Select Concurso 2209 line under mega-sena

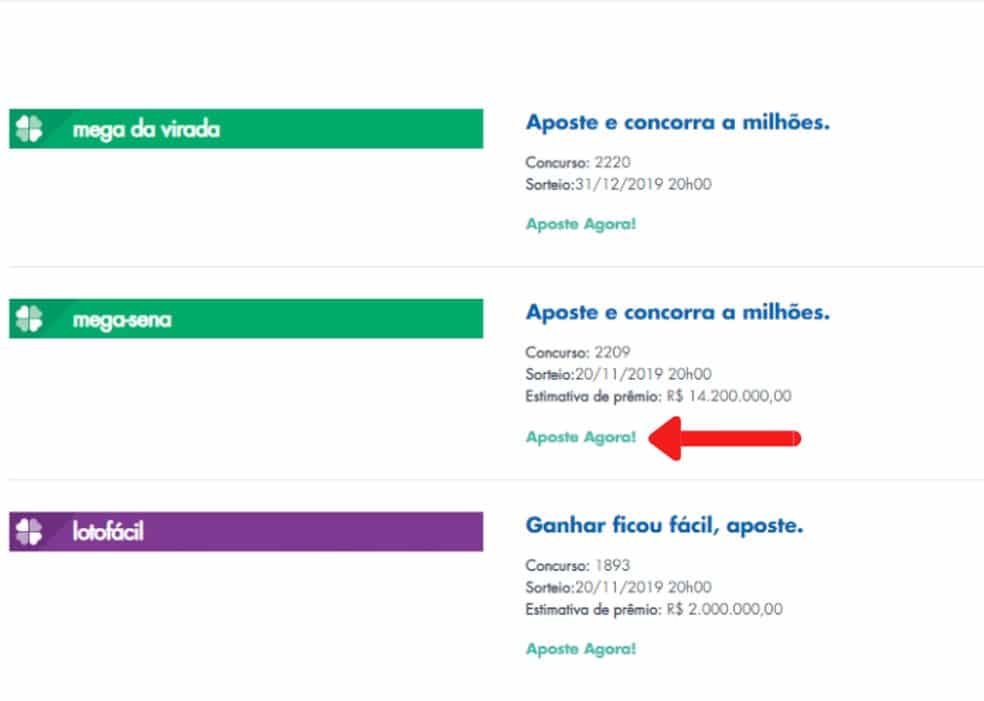point(577,351)
